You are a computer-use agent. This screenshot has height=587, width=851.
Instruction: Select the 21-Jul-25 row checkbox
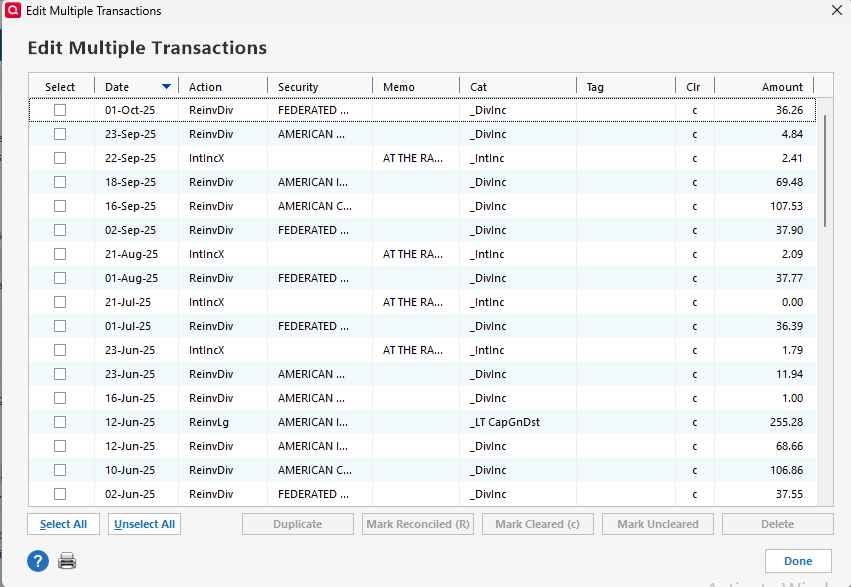pyautogui.click(x=60, y=302)
